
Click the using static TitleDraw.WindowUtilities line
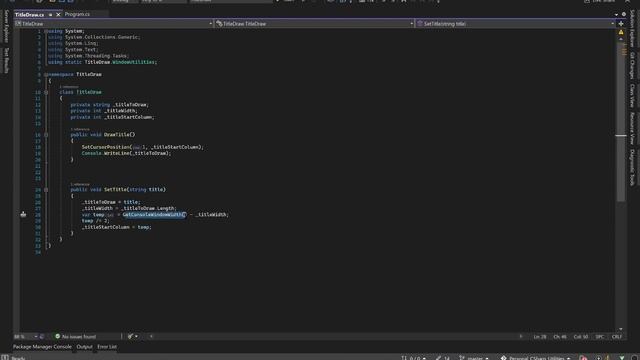102,62
